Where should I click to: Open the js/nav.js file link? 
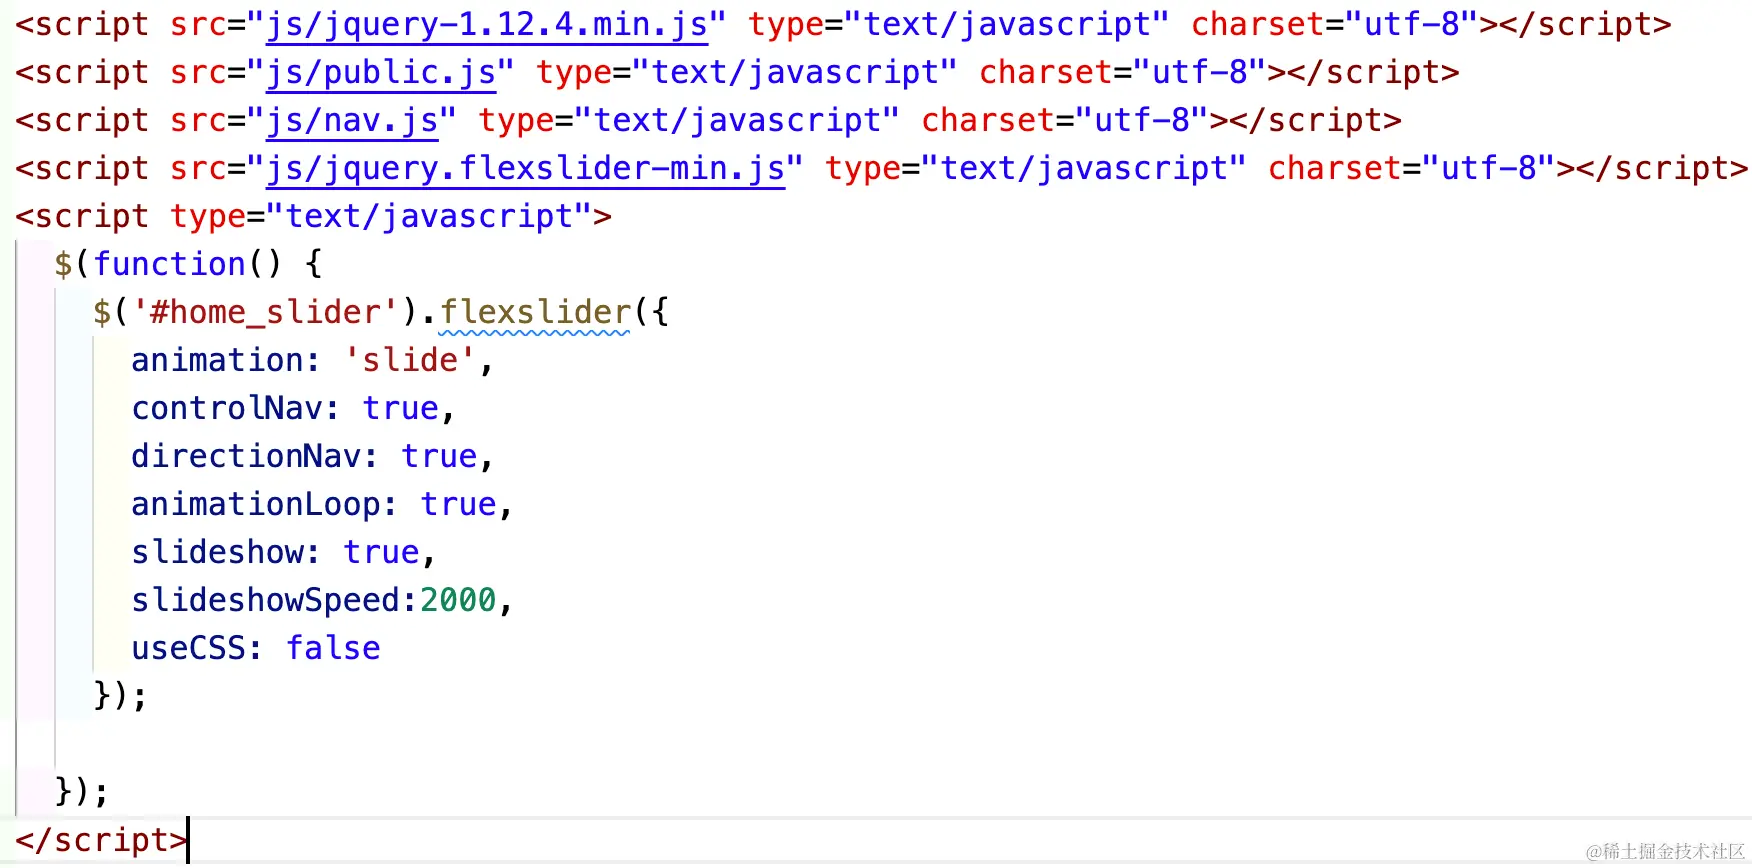point(352,120)
